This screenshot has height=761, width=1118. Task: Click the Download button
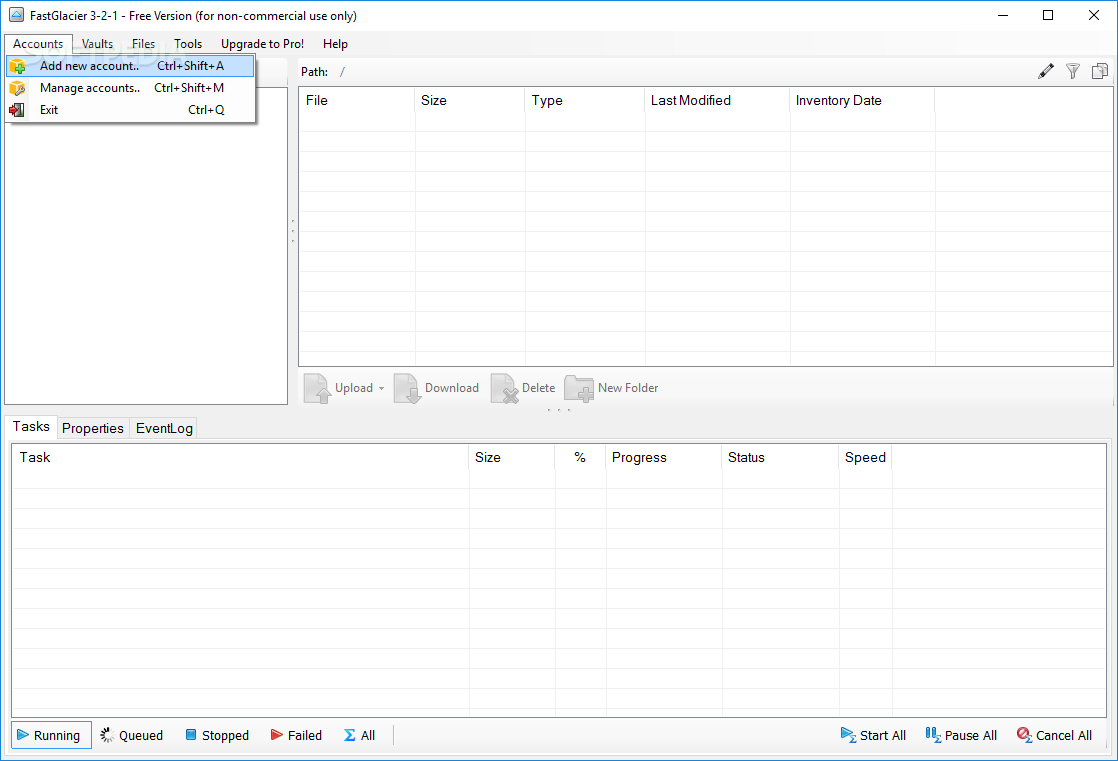tap(437, 388)
